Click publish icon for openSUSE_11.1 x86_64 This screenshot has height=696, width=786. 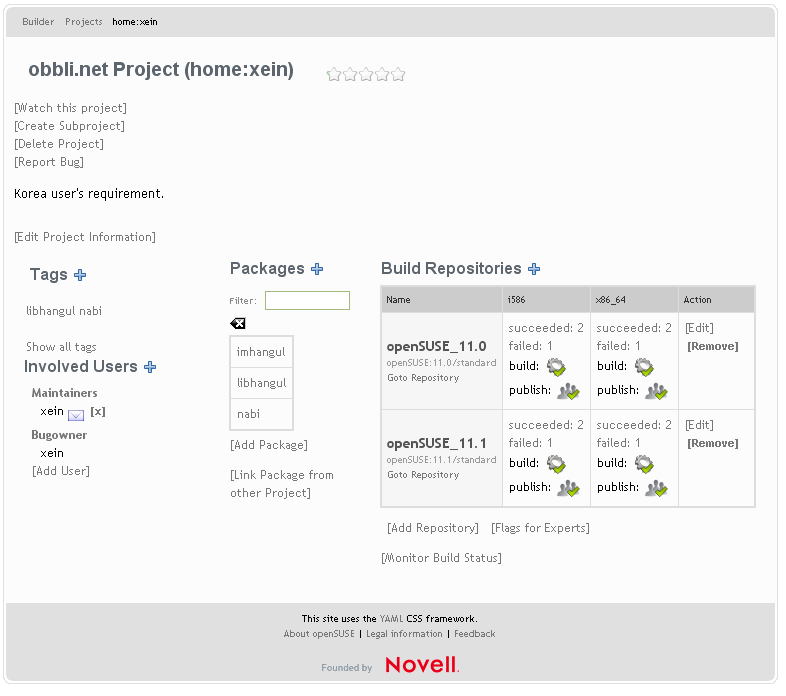[656, 488]
